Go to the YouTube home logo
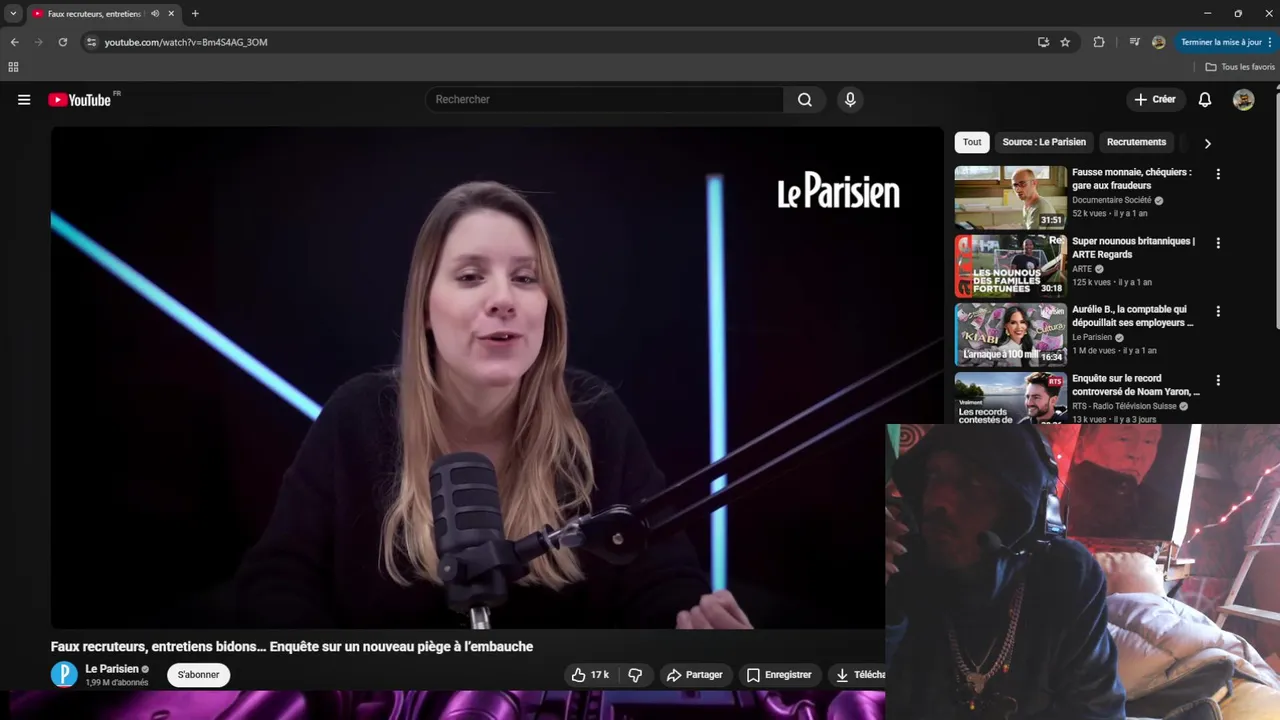The height and width of the screenshot is (720, 1280). pyautogui.click(x=80, y=99)
